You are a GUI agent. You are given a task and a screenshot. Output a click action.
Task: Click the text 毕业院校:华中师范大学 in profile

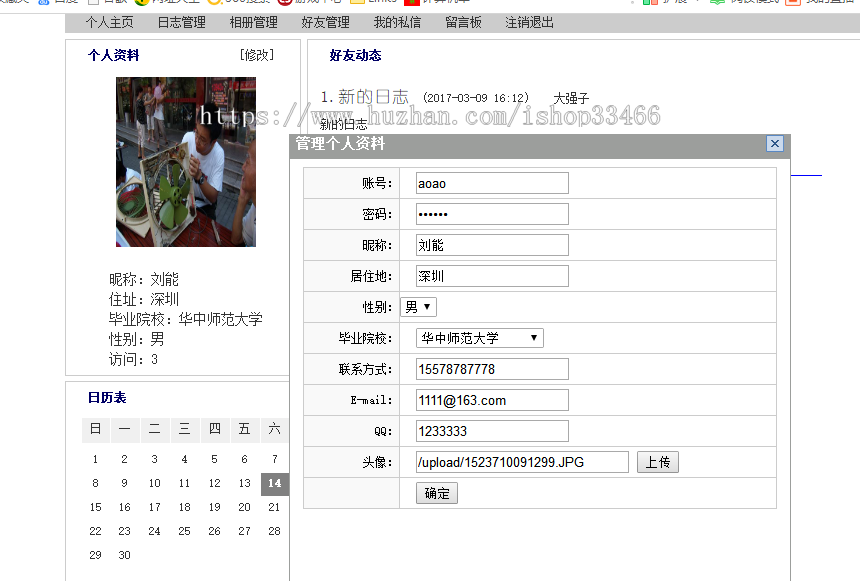[x=185, y=319]
